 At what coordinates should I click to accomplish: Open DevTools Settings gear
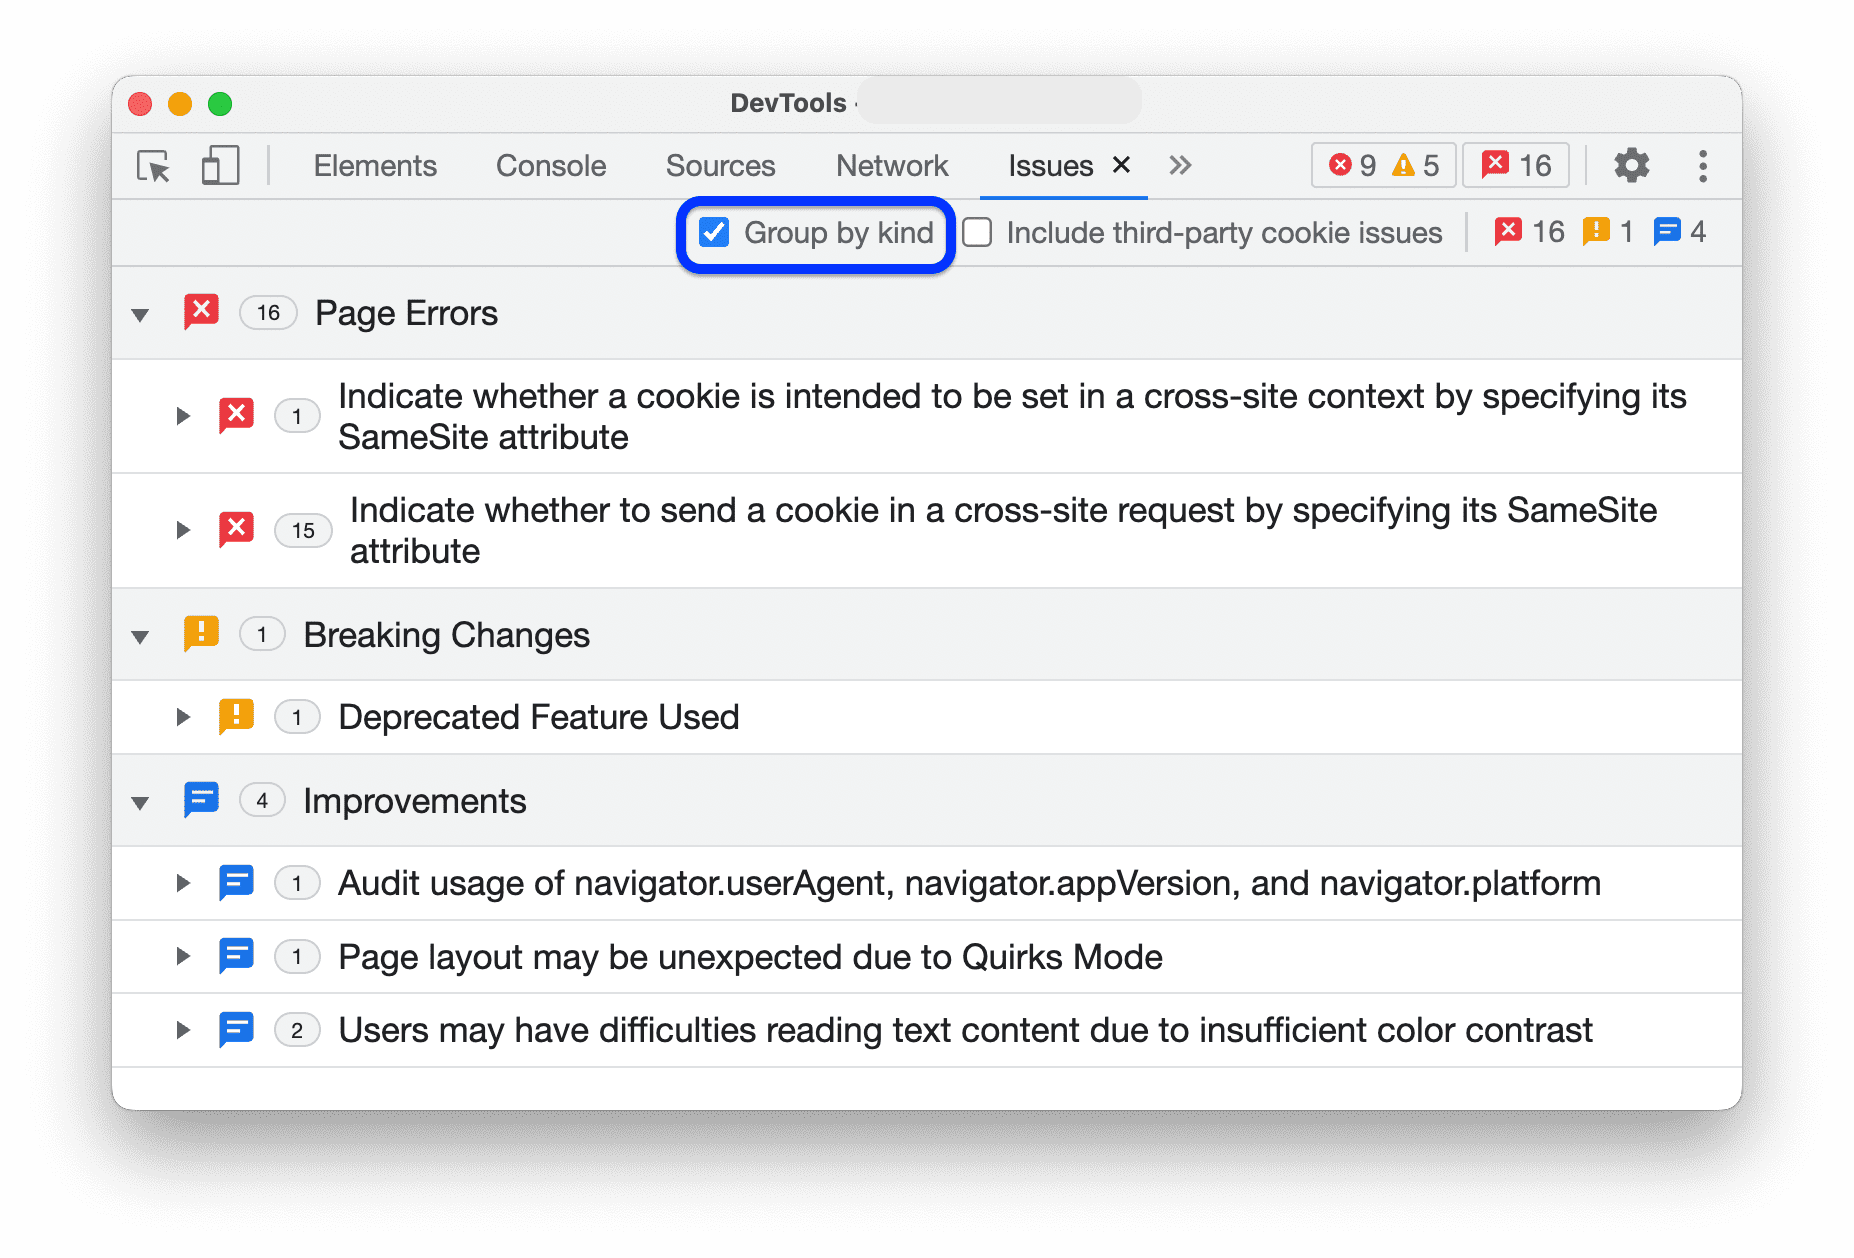point(1630,165)
